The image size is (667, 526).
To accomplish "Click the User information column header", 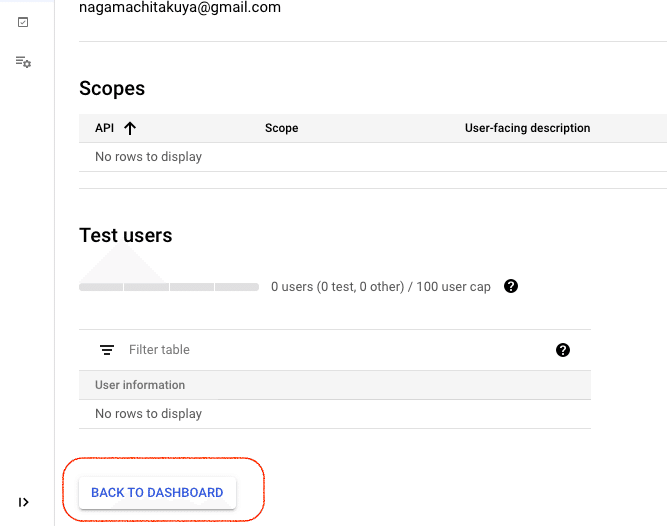I will coord(140,385).
